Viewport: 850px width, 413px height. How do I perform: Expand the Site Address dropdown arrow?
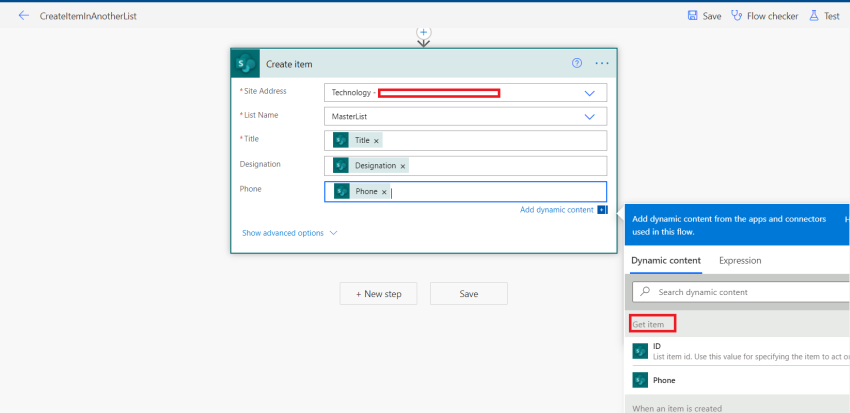[x=590, y=93]
